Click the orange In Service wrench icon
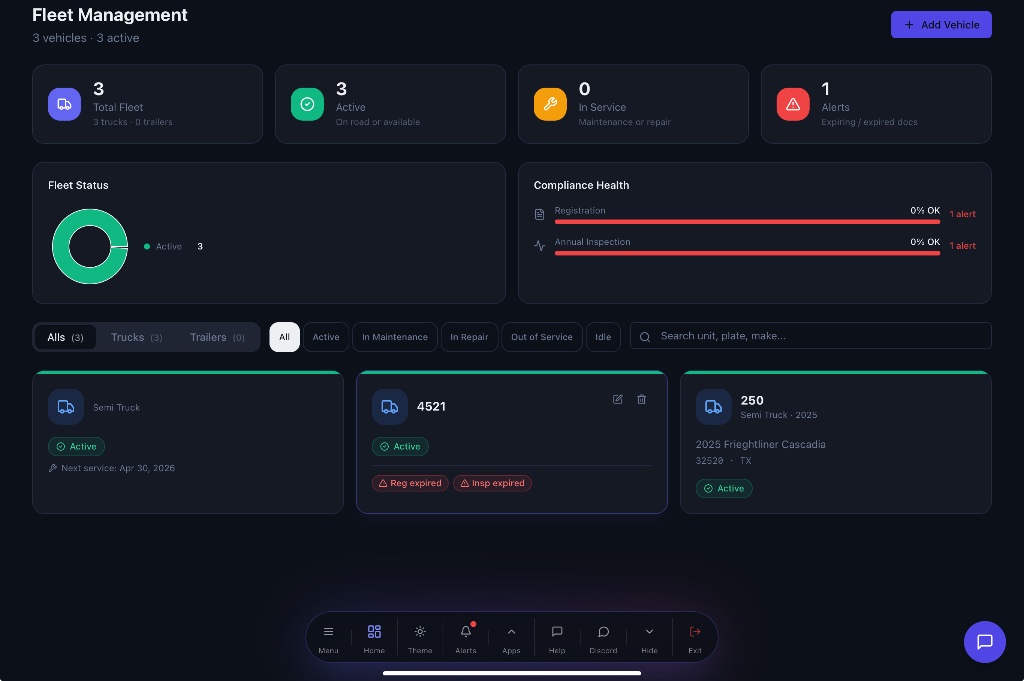The height and width of the screenshot is (681, 1024). [550, 104]
